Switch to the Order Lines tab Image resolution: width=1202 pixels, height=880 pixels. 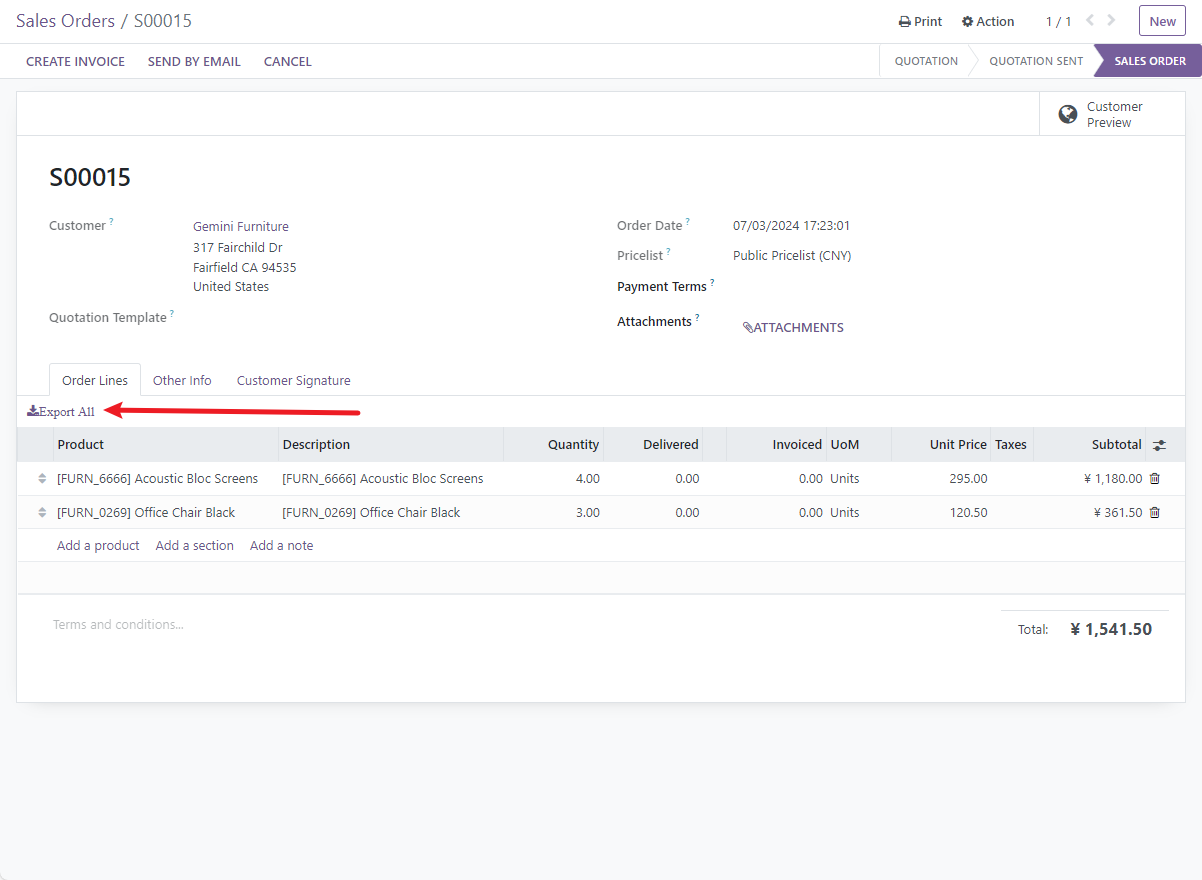pos(95,380)
